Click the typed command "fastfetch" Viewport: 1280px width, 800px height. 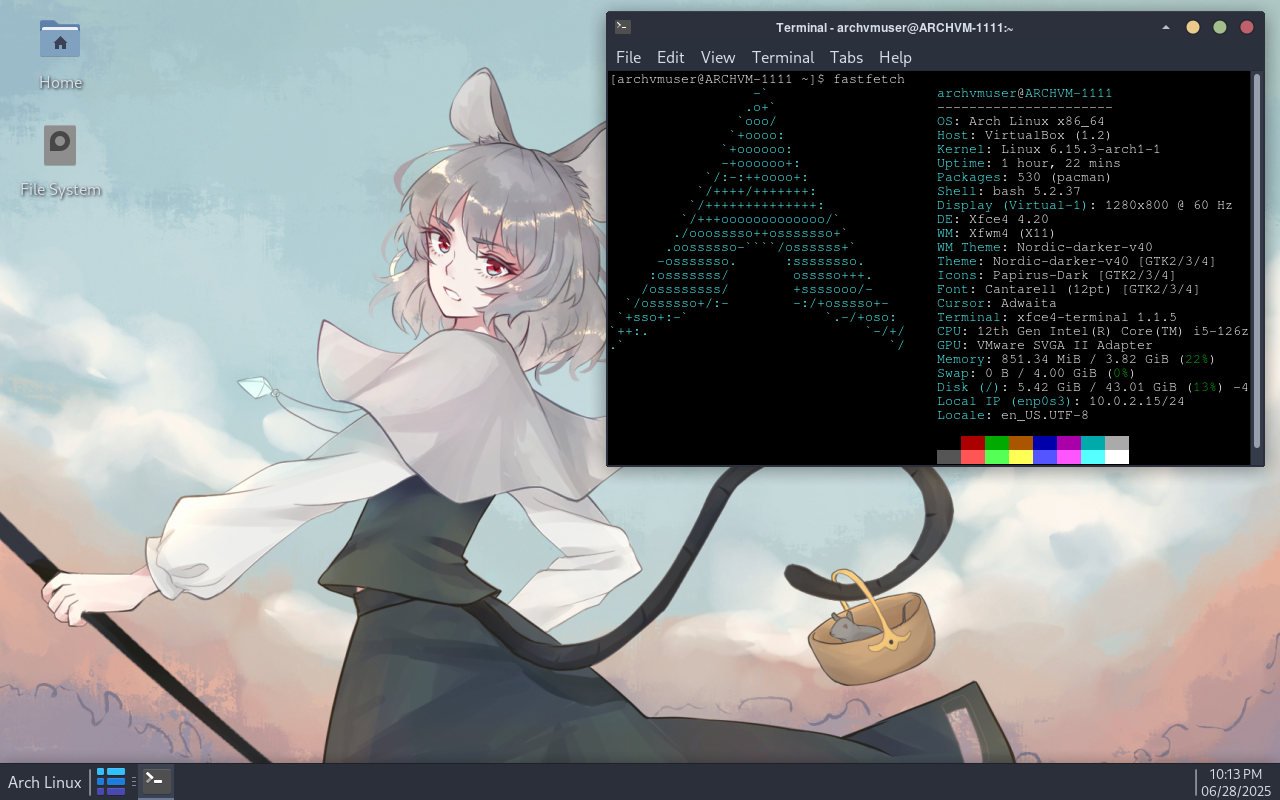pos(869,79)
